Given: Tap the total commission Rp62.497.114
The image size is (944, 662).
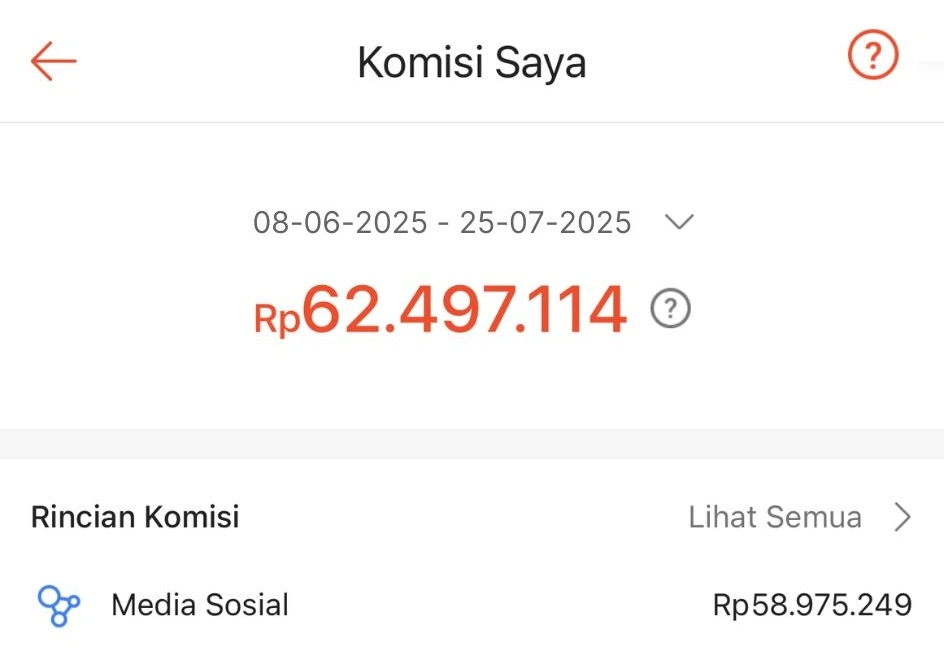Looking at the screenshot, I should coord(441,310).
